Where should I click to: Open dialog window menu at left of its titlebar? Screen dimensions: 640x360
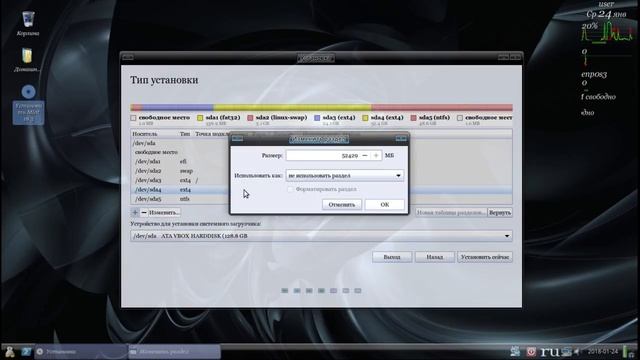238,139
